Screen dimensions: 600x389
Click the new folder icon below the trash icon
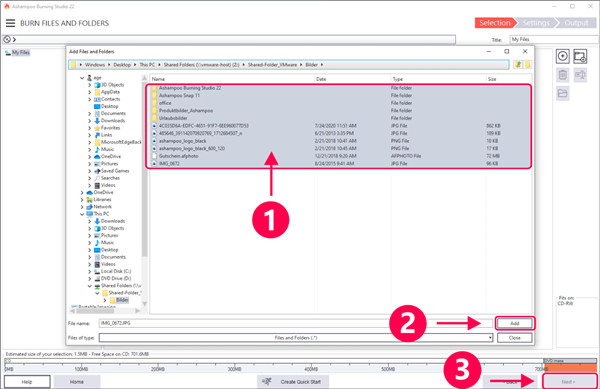click(562, 93)
